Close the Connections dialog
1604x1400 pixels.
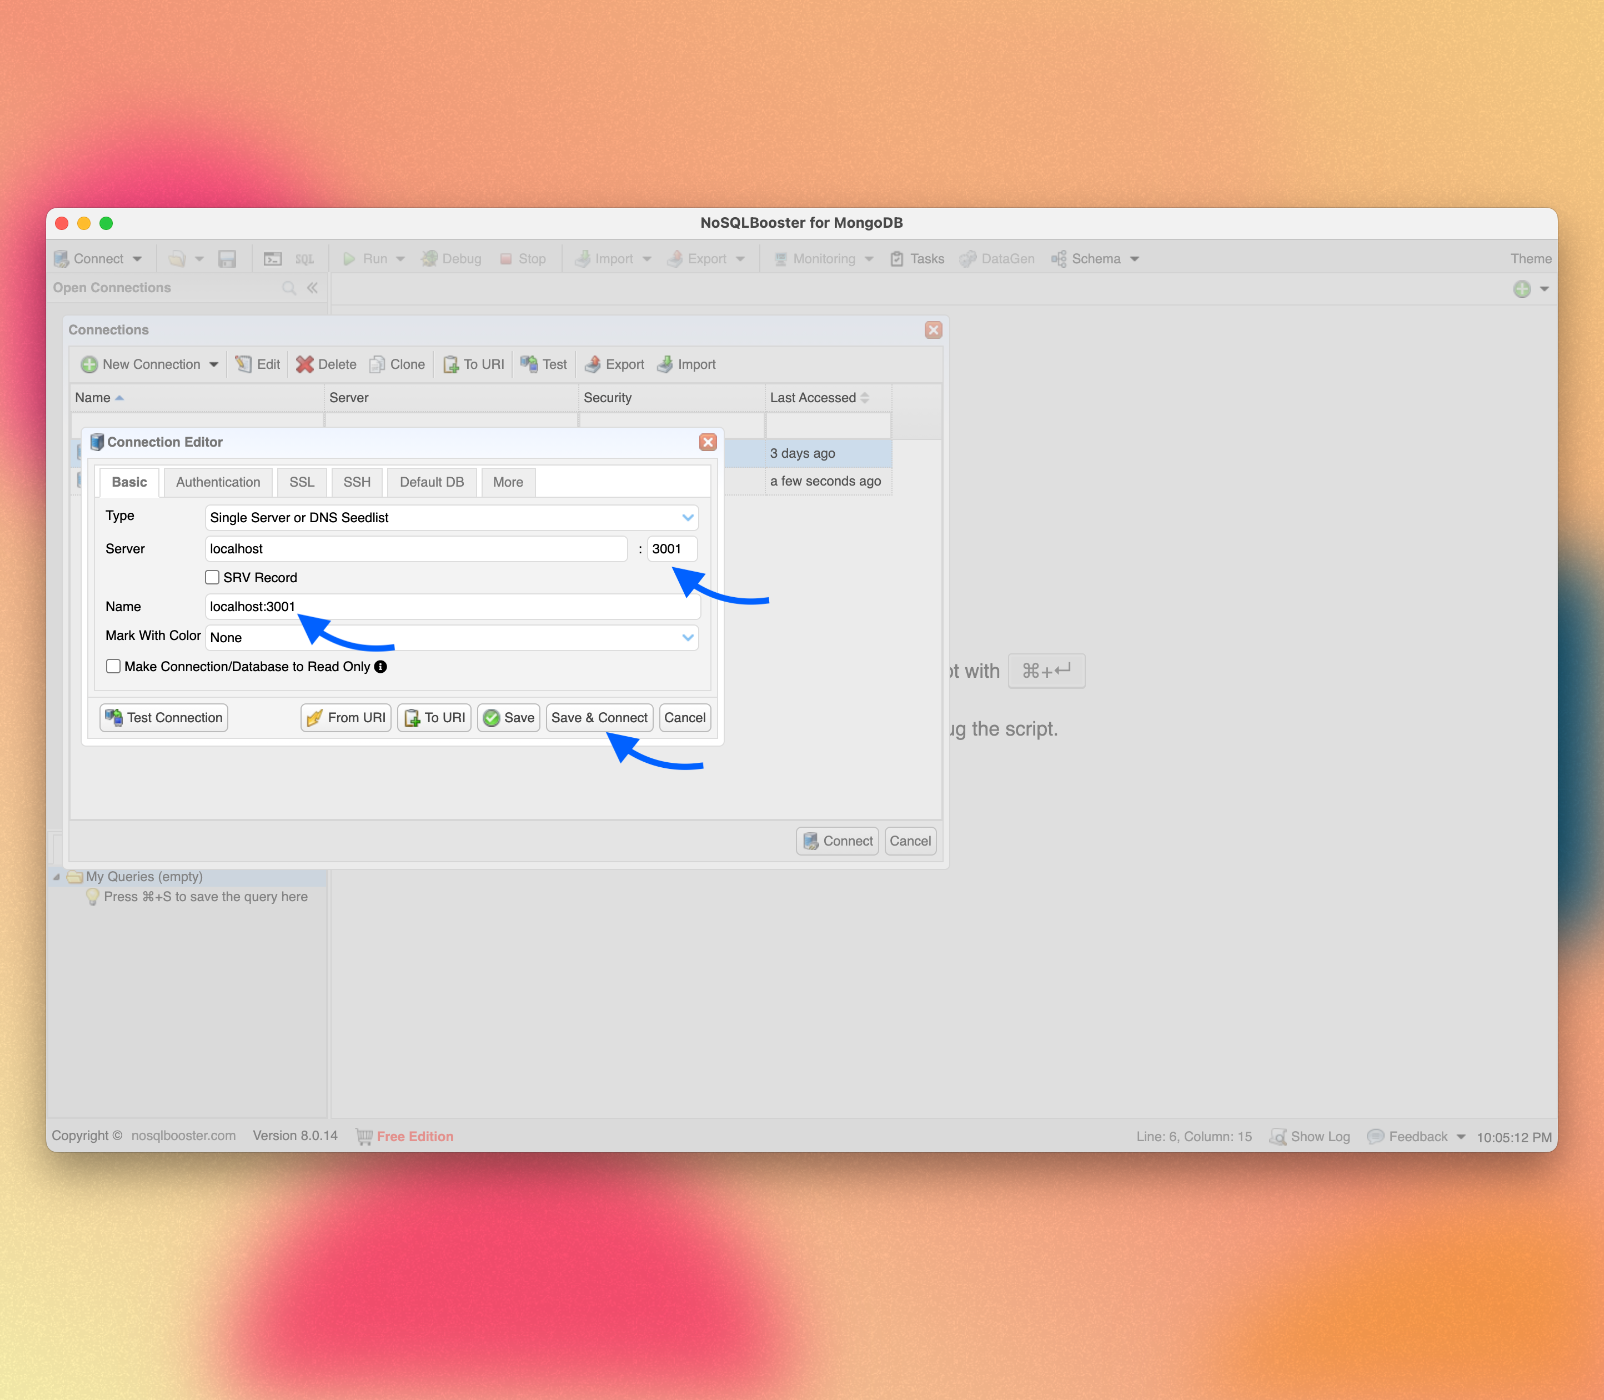tap(933, 330)
